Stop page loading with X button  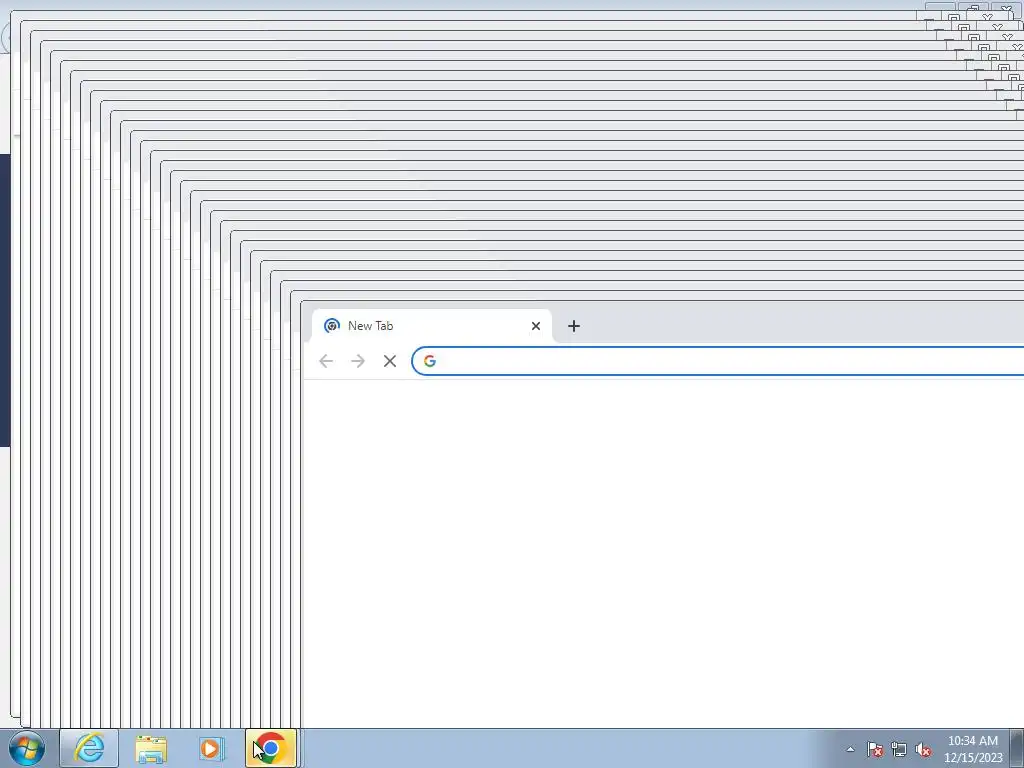pos(390,361)
